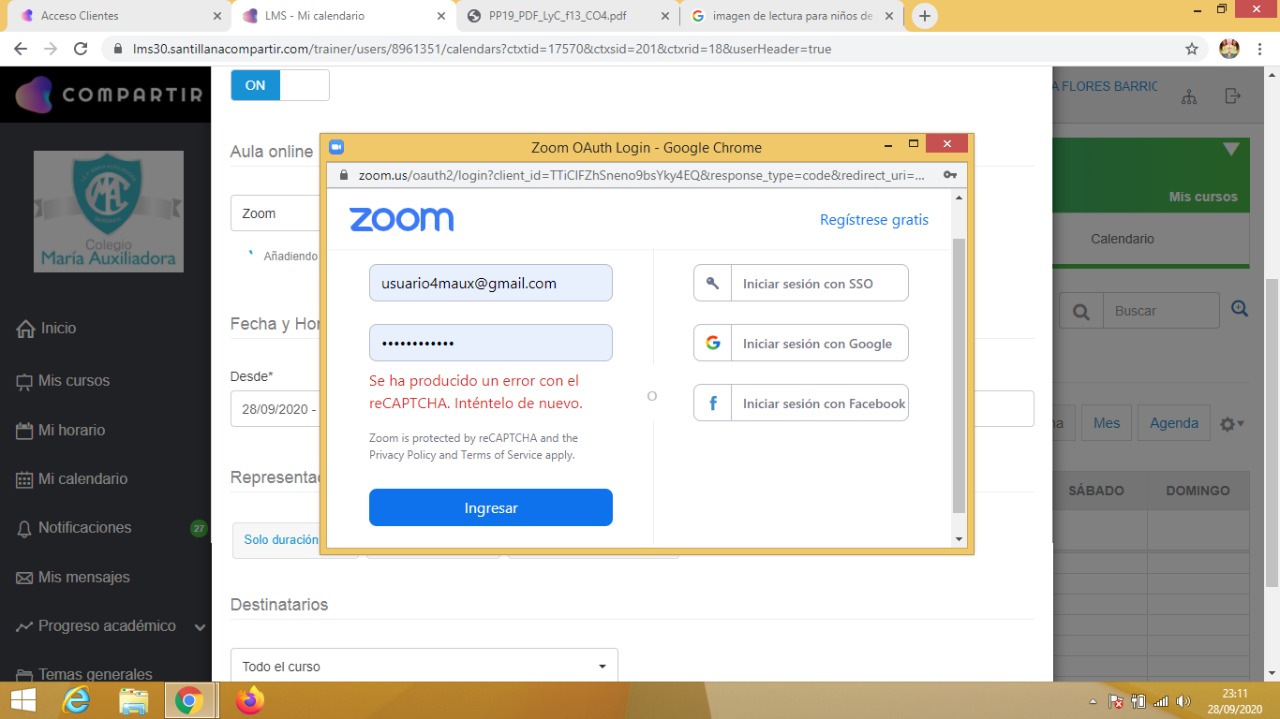
Task: Click the Chrome taskbar icon
Action: point(188,700)
